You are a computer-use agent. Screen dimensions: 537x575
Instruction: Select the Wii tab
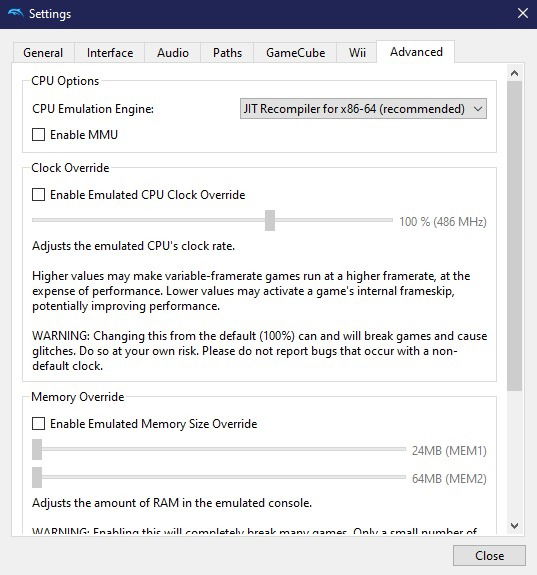click(x=357, y=53)
